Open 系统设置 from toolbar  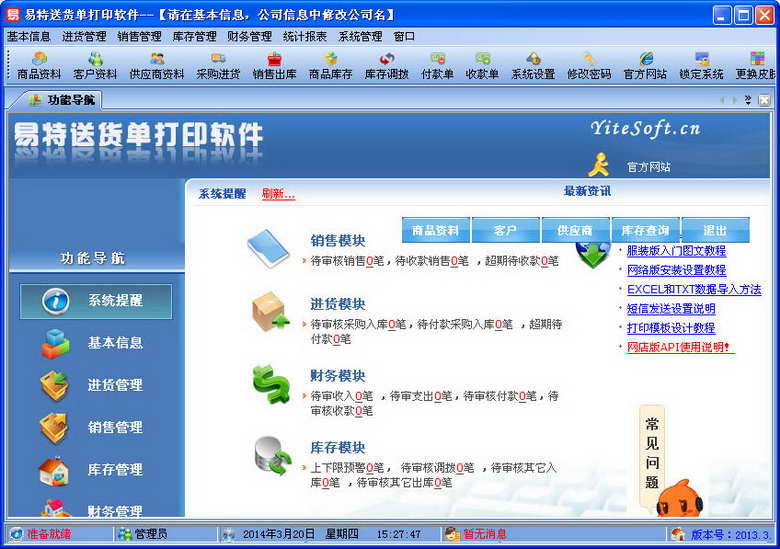(533, 66)
